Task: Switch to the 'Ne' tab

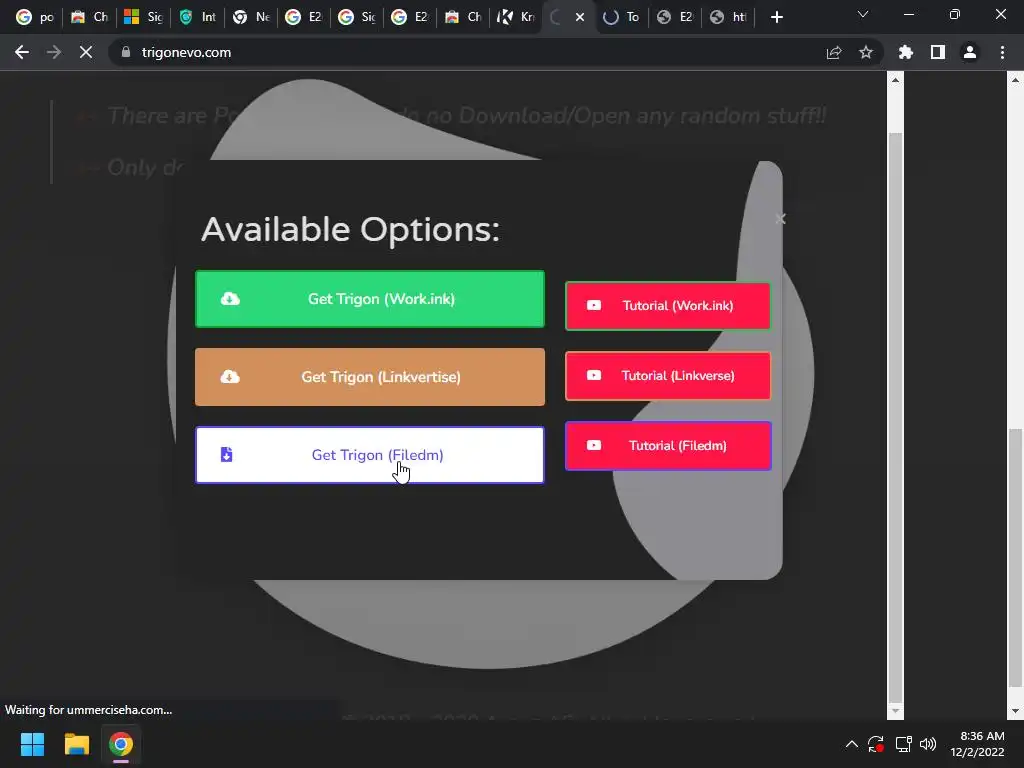Action: (251, 17)
